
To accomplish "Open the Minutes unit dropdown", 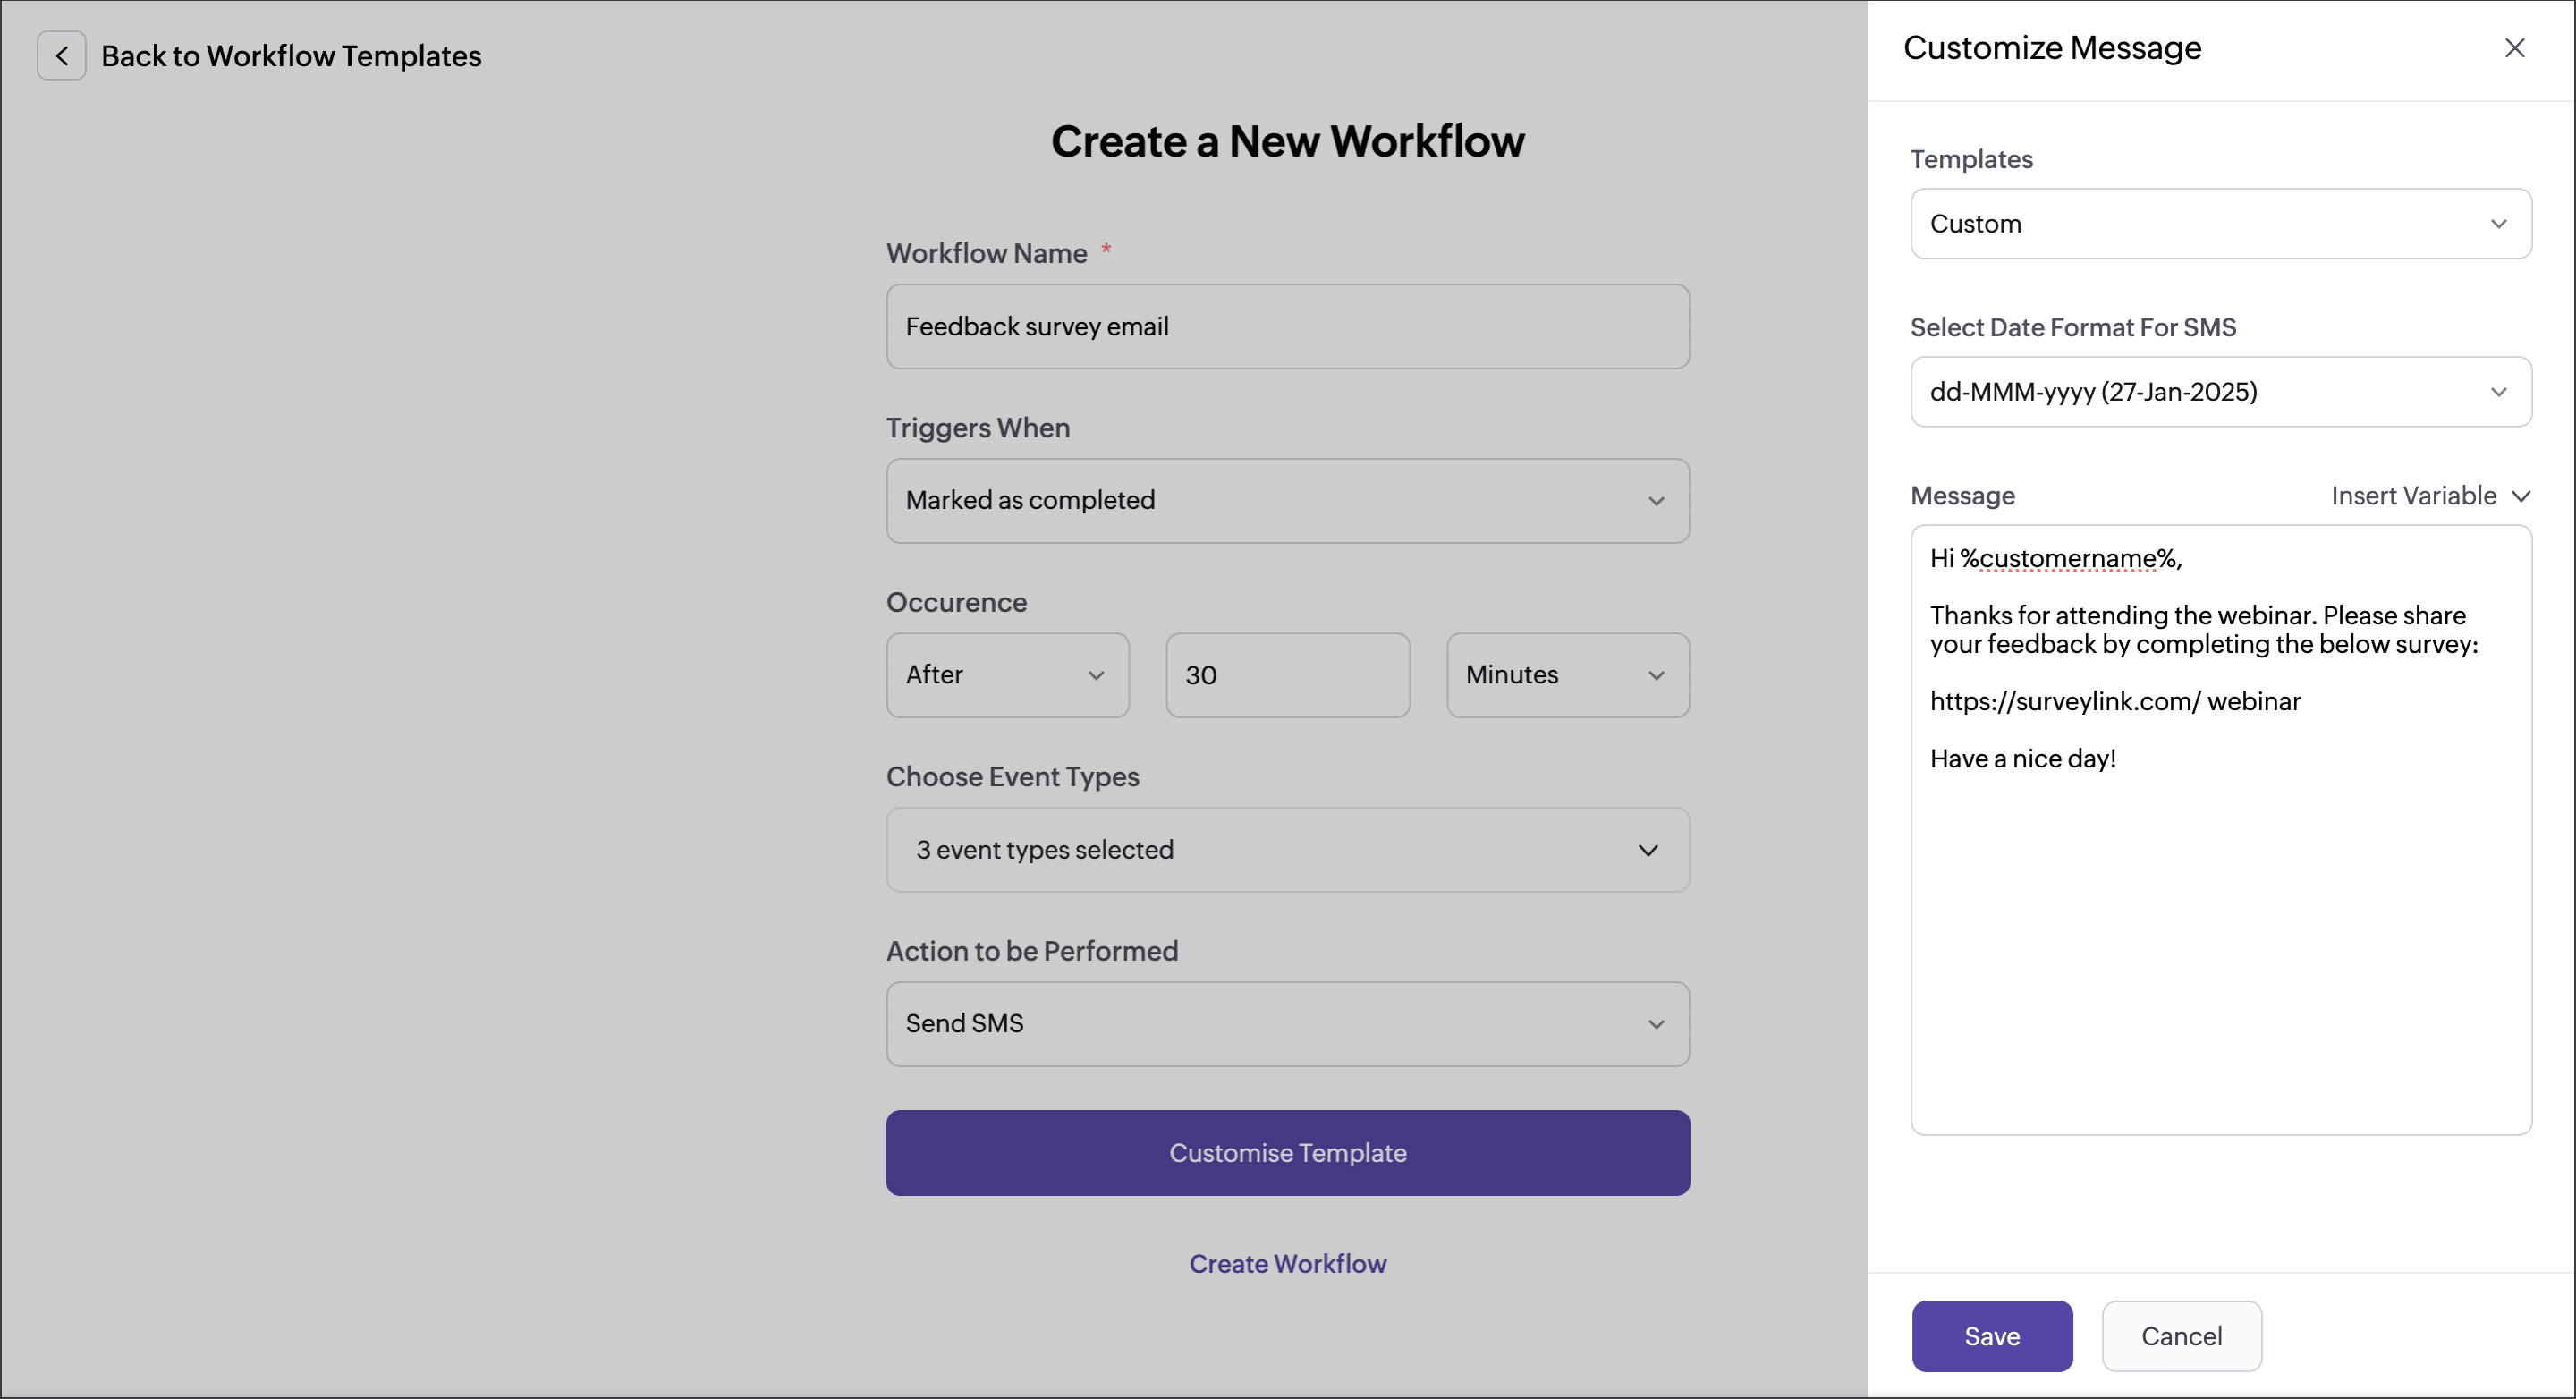I will tap(1567, 675).
